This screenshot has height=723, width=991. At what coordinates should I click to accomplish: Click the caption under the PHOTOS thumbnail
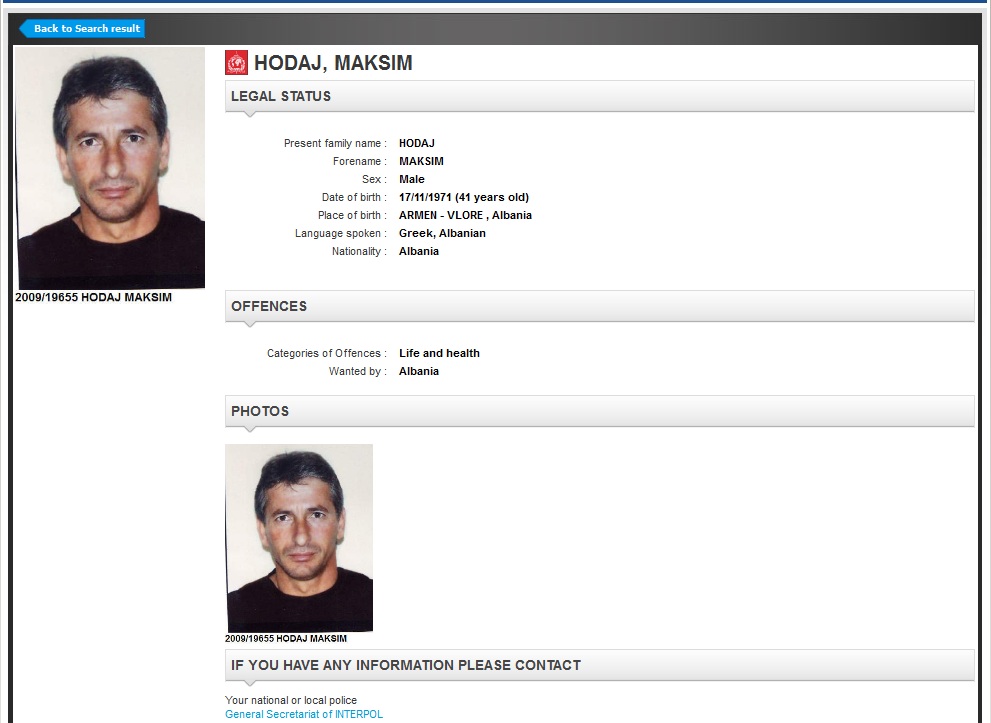[286, 638]
